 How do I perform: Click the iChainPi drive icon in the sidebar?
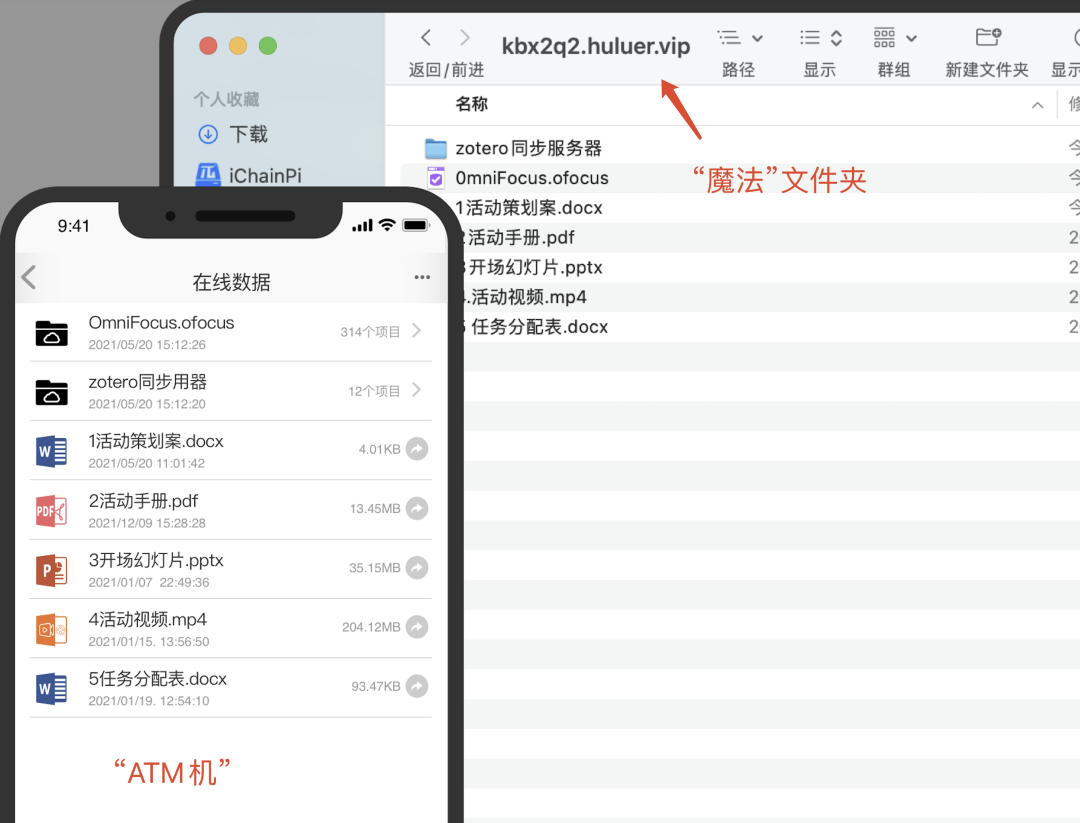pos(208,174)
